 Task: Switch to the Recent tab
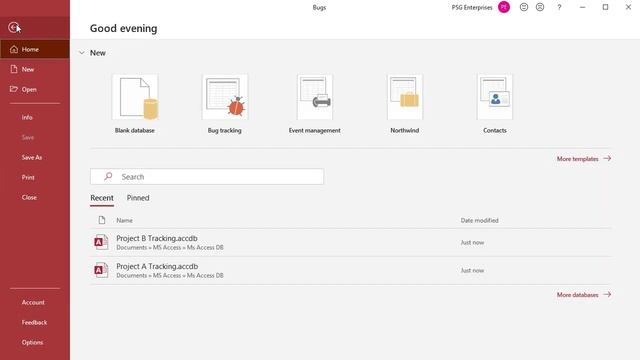(x=102, y=198)
